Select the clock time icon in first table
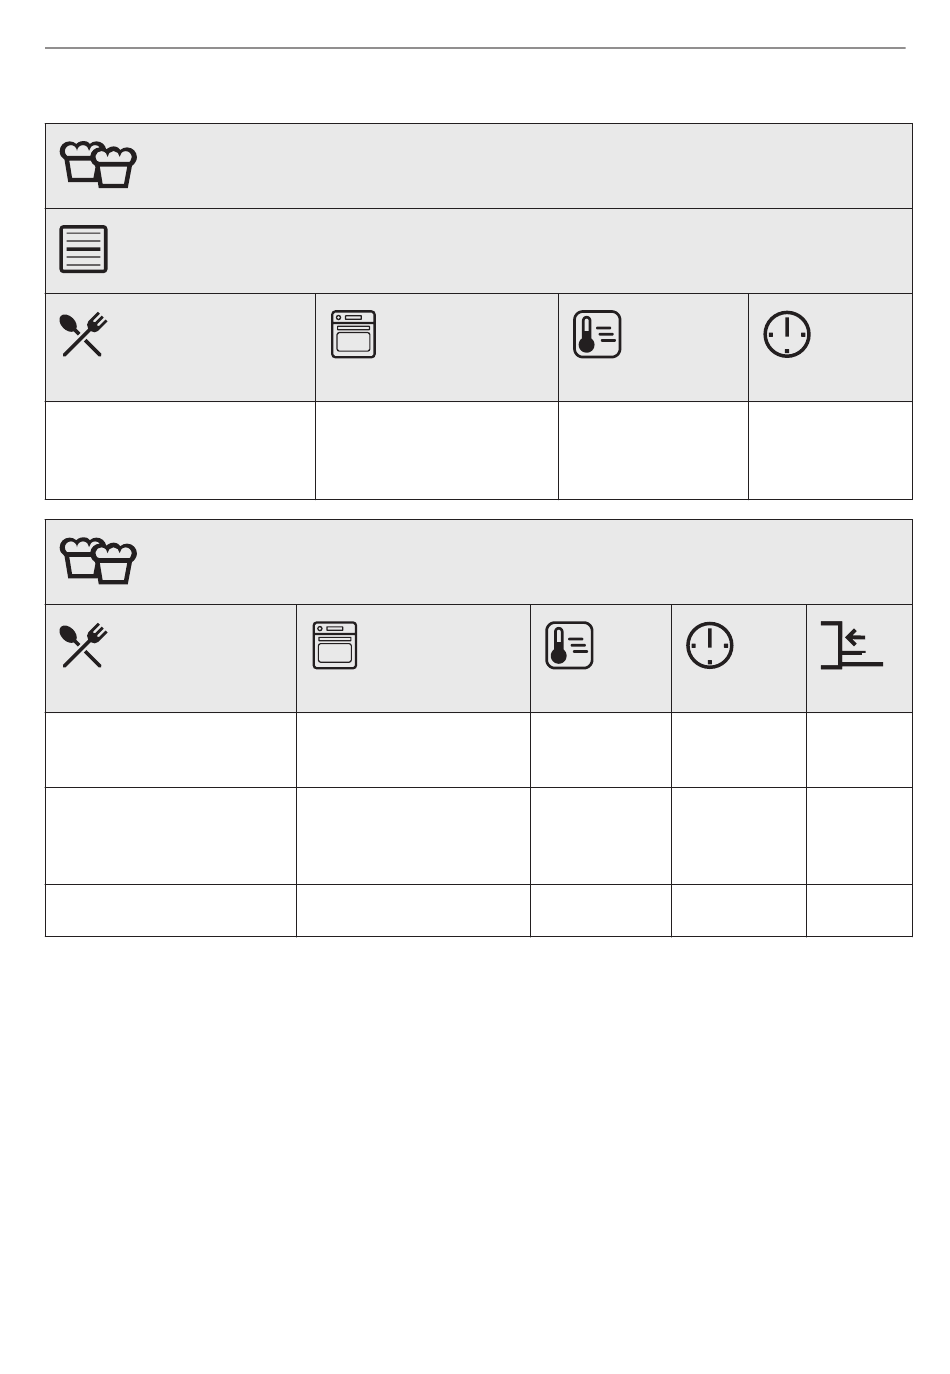This screenshot has height=1374, width=950. (787, 334)
